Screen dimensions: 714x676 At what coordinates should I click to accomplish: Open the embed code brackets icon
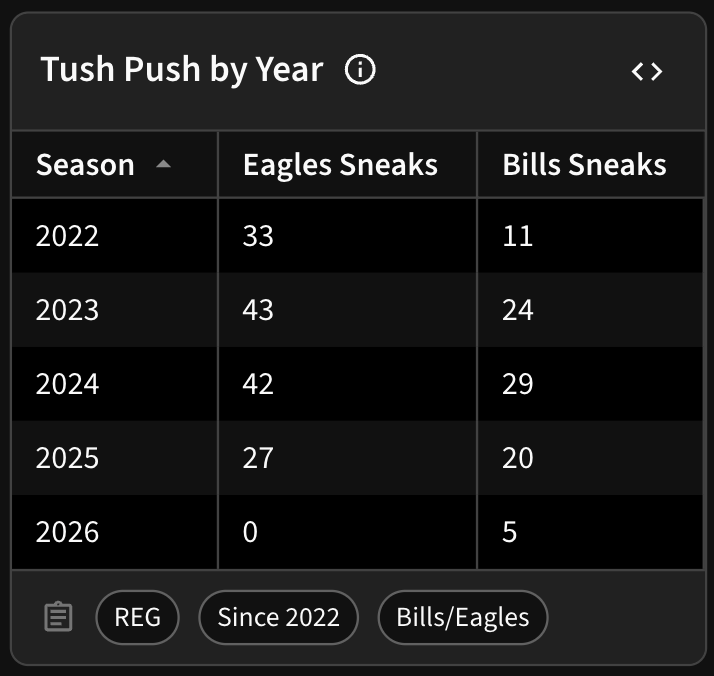pyautogui.click(x=647, y=71)
